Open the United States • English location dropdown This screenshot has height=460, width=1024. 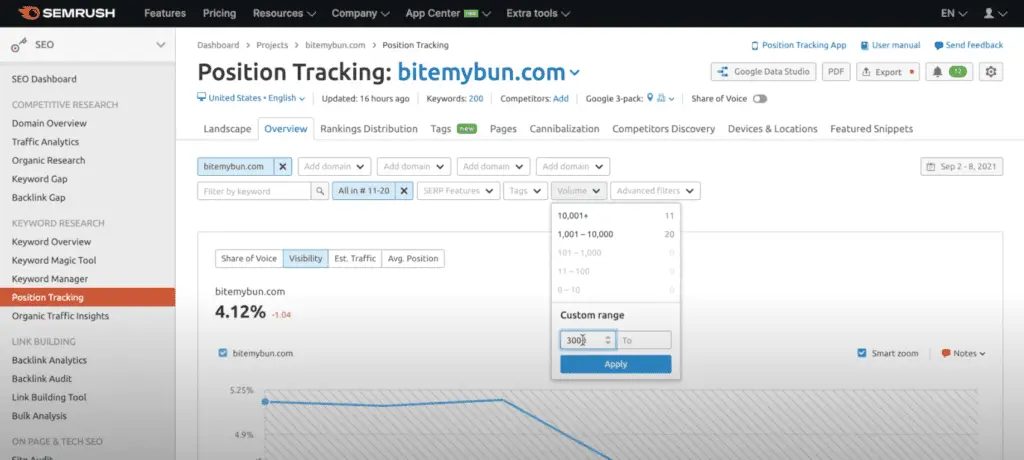251,99
